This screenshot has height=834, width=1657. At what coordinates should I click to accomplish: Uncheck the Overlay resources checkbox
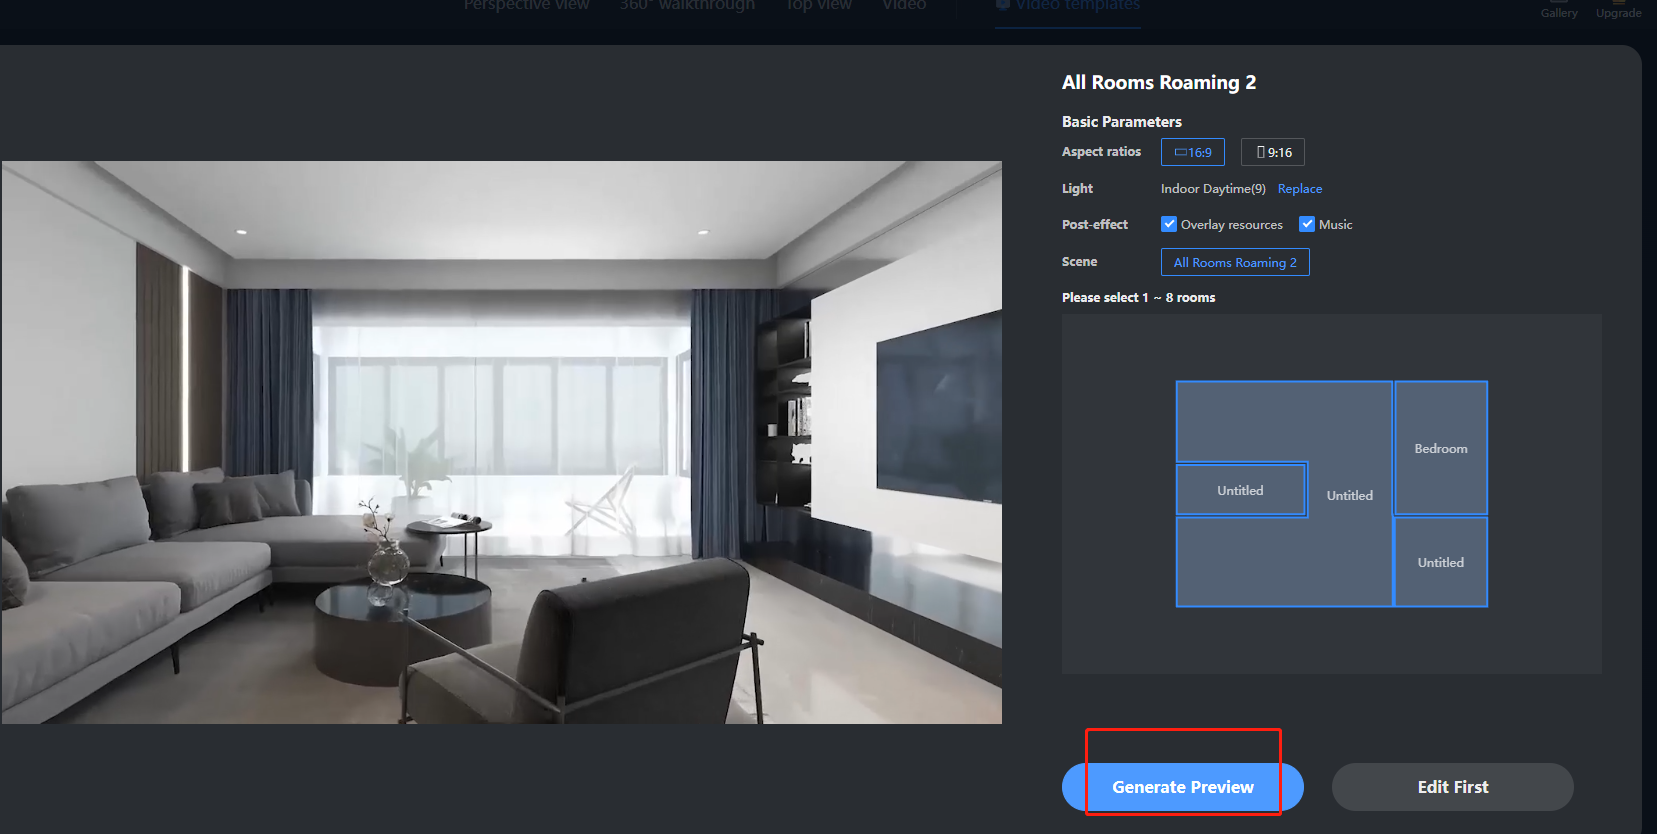pos(1169,224)
